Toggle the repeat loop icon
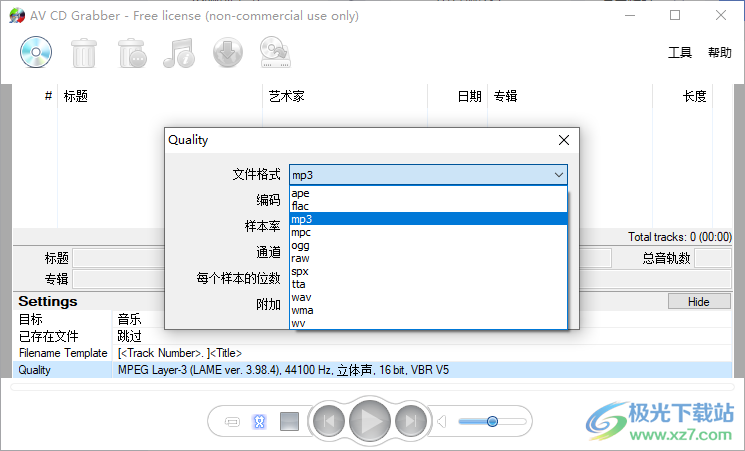The height and width of the screenshot is (451, 745). click(x=232, y=422)
